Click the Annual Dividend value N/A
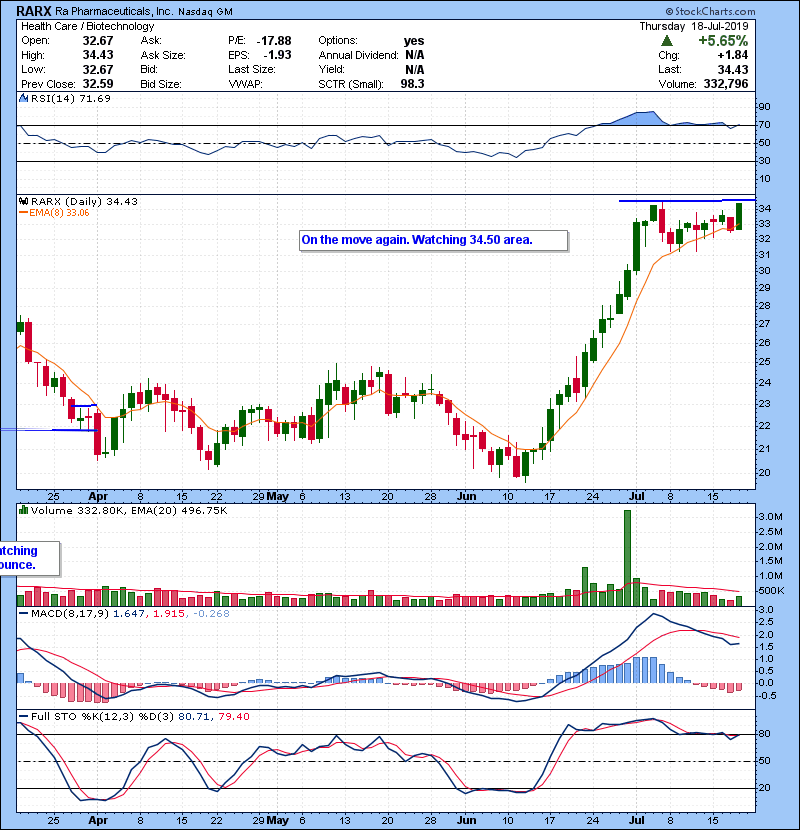Image resolution: width=800 pixels, height=830 pixels. (415, 55)
